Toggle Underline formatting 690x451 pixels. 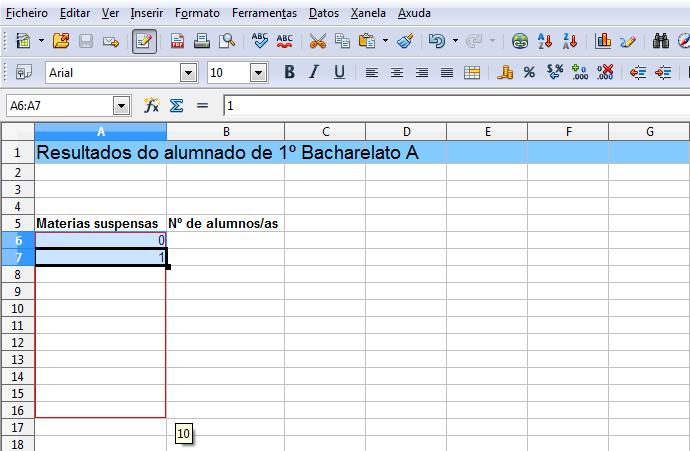click(339, 72)
